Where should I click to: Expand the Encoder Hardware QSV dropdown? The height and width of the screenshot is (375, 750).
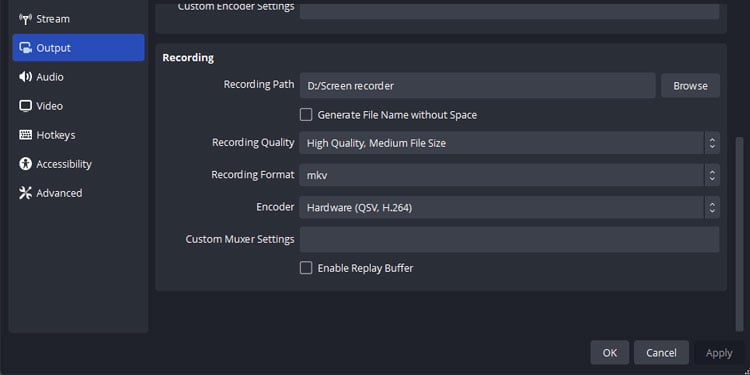[509, 208]
